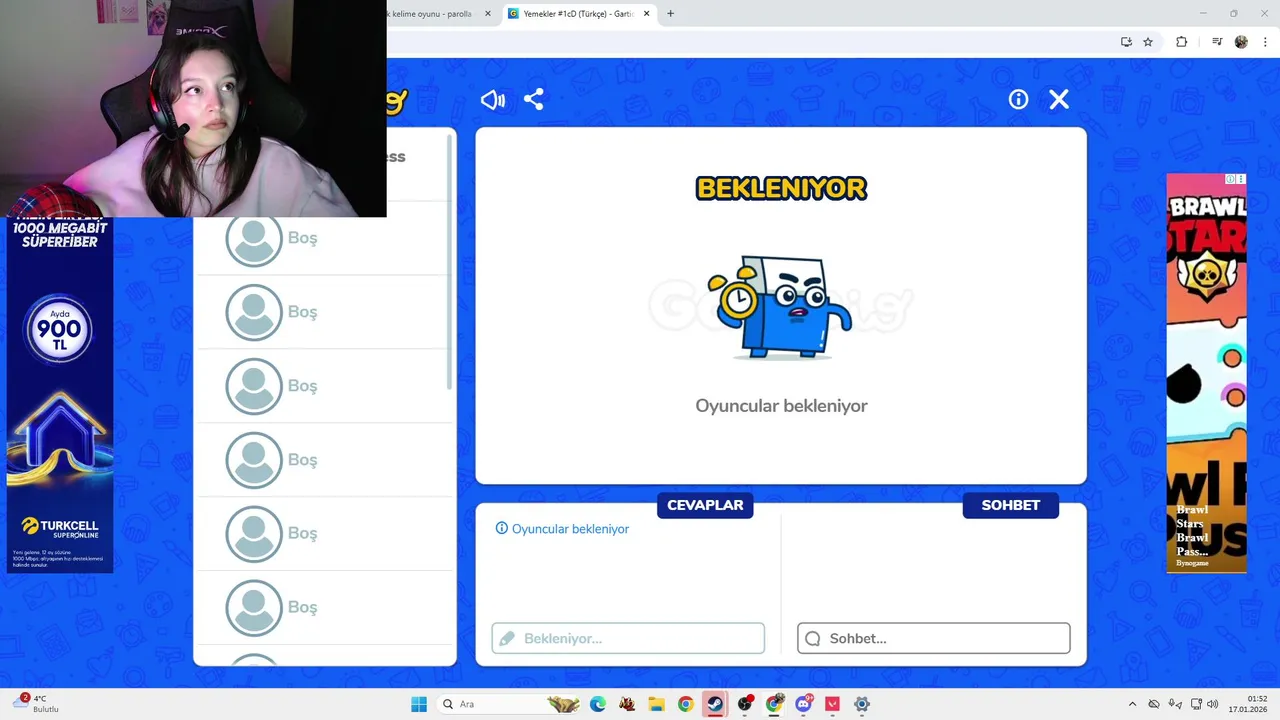Click the 'Sohbet...' chat input field
The width and height of the screenshot is (1280, 720).
(934, 638)
